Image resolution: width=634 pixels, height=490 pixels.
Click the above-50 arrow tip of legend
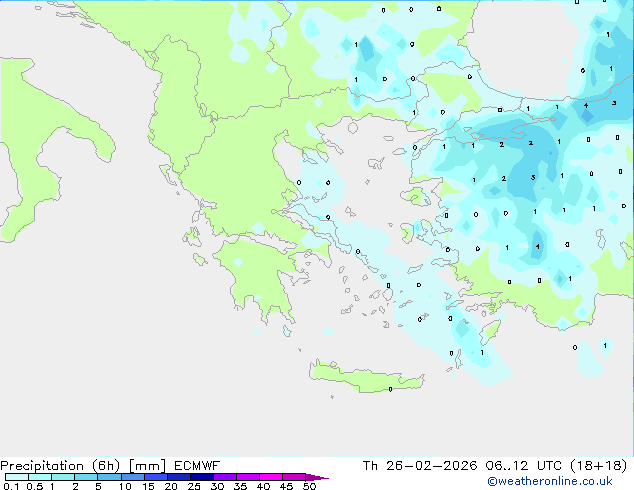[x=317, y=477]
